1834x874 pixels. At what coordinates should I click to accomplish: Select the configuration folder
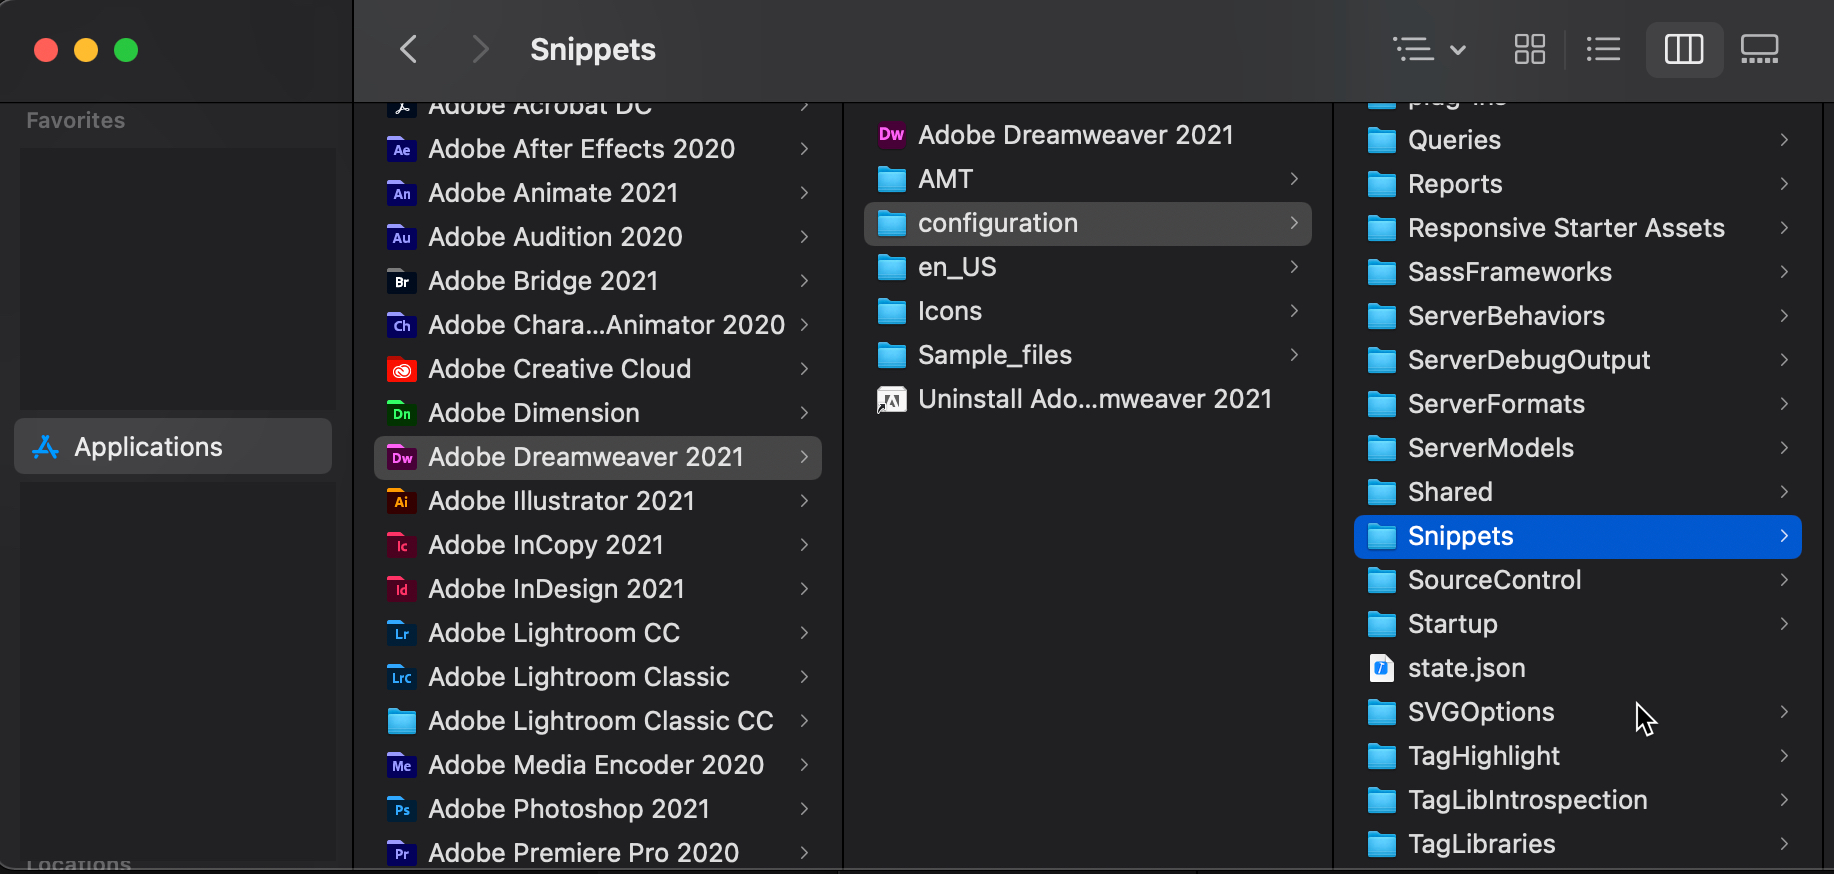997,223
